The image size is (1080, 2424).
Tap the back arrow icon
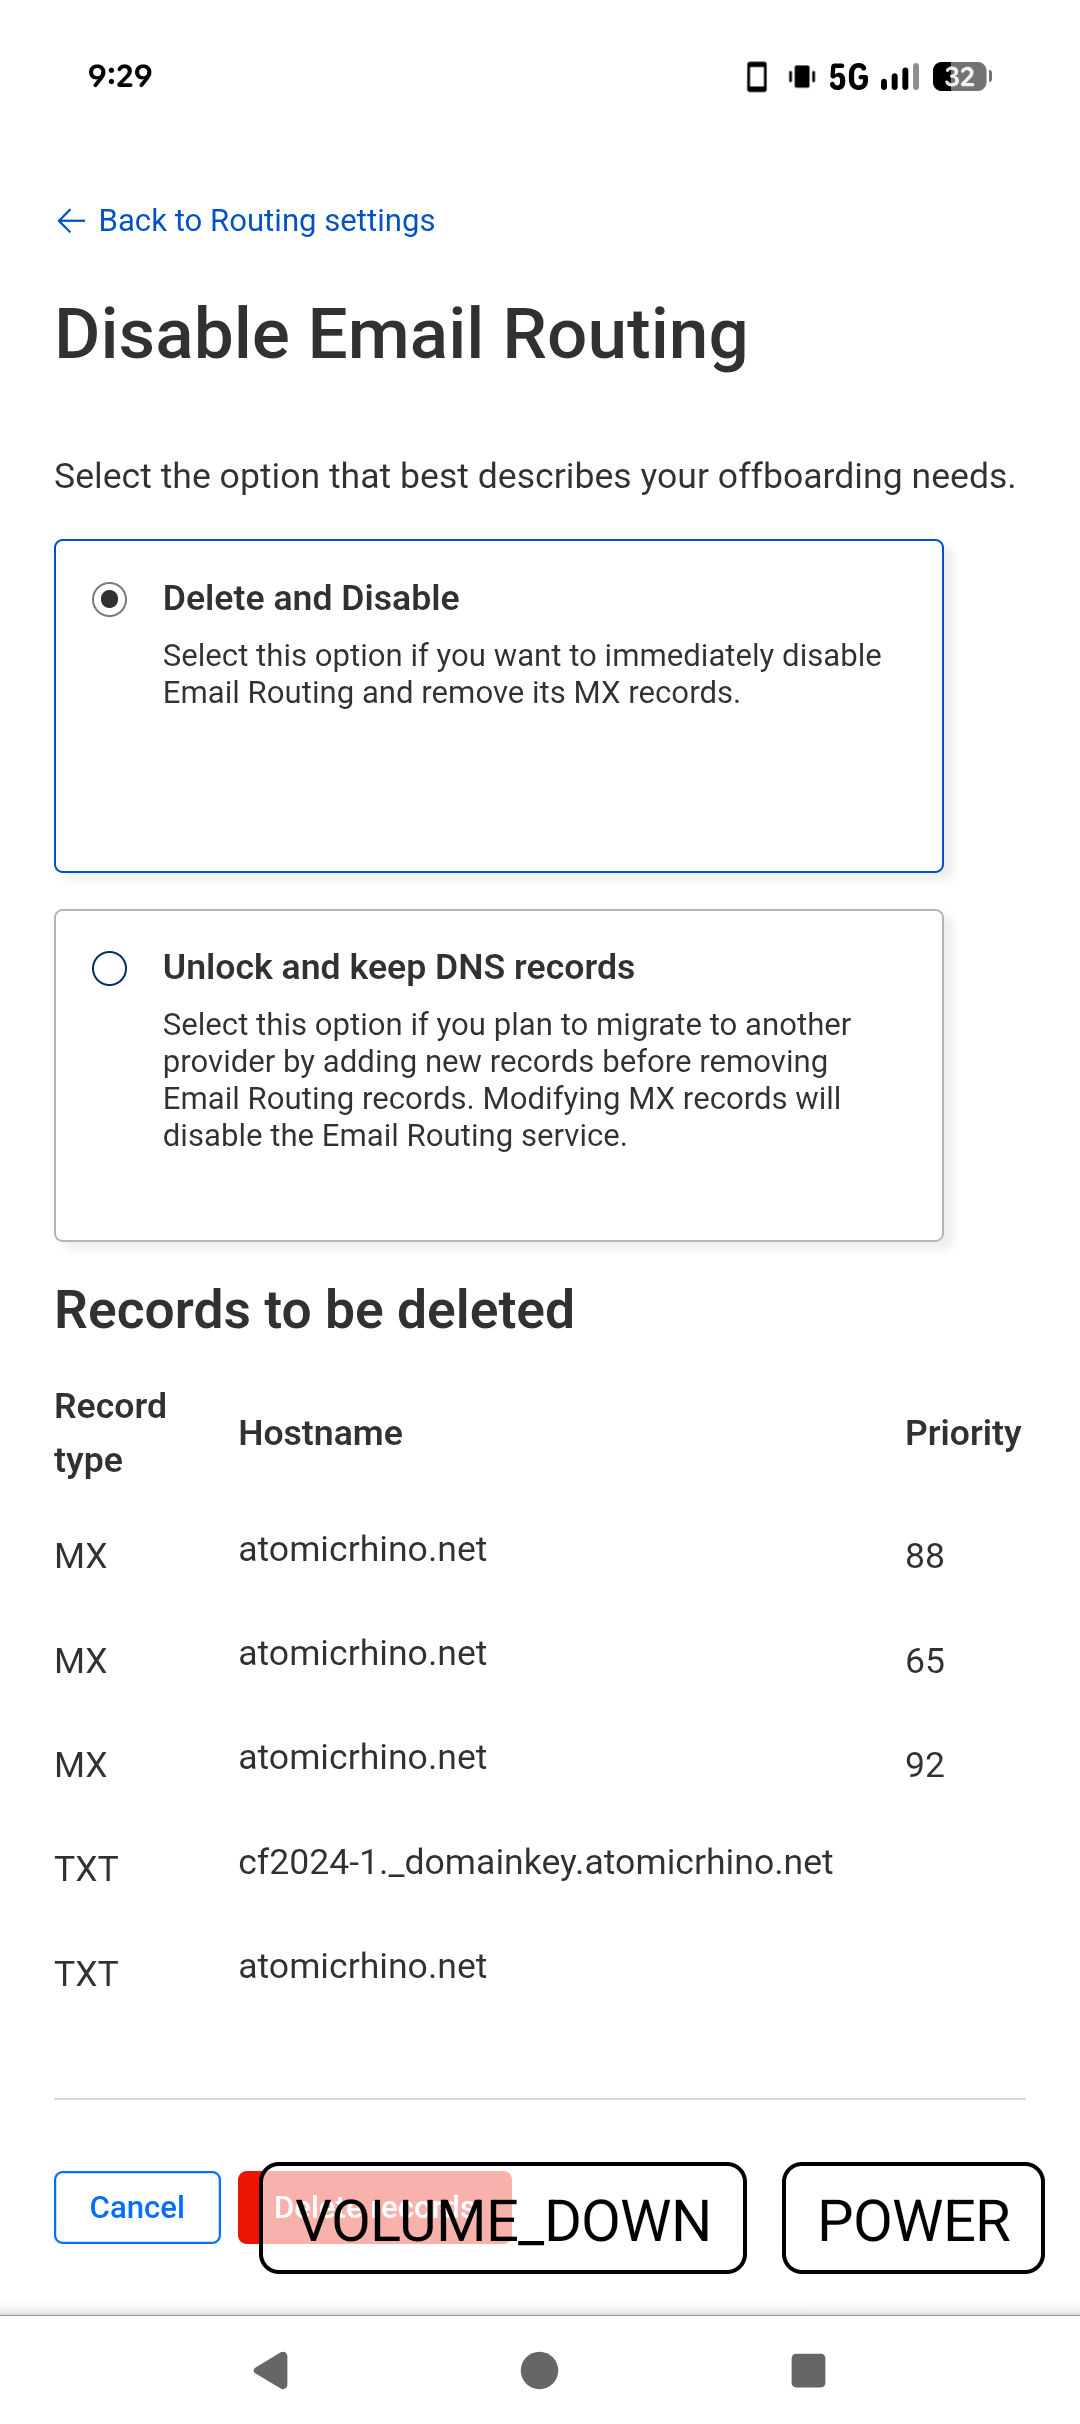coord(71,221)
